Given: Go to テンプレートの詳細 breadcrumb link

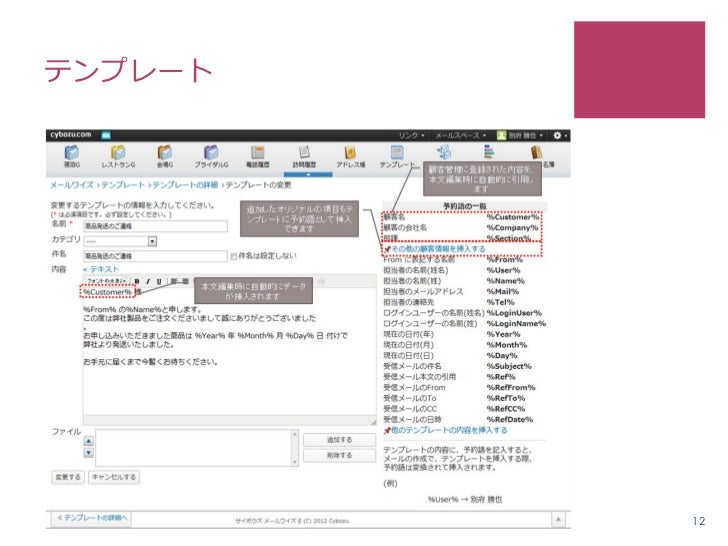Looking at the screenshot, I should click(x=185, y=185).
